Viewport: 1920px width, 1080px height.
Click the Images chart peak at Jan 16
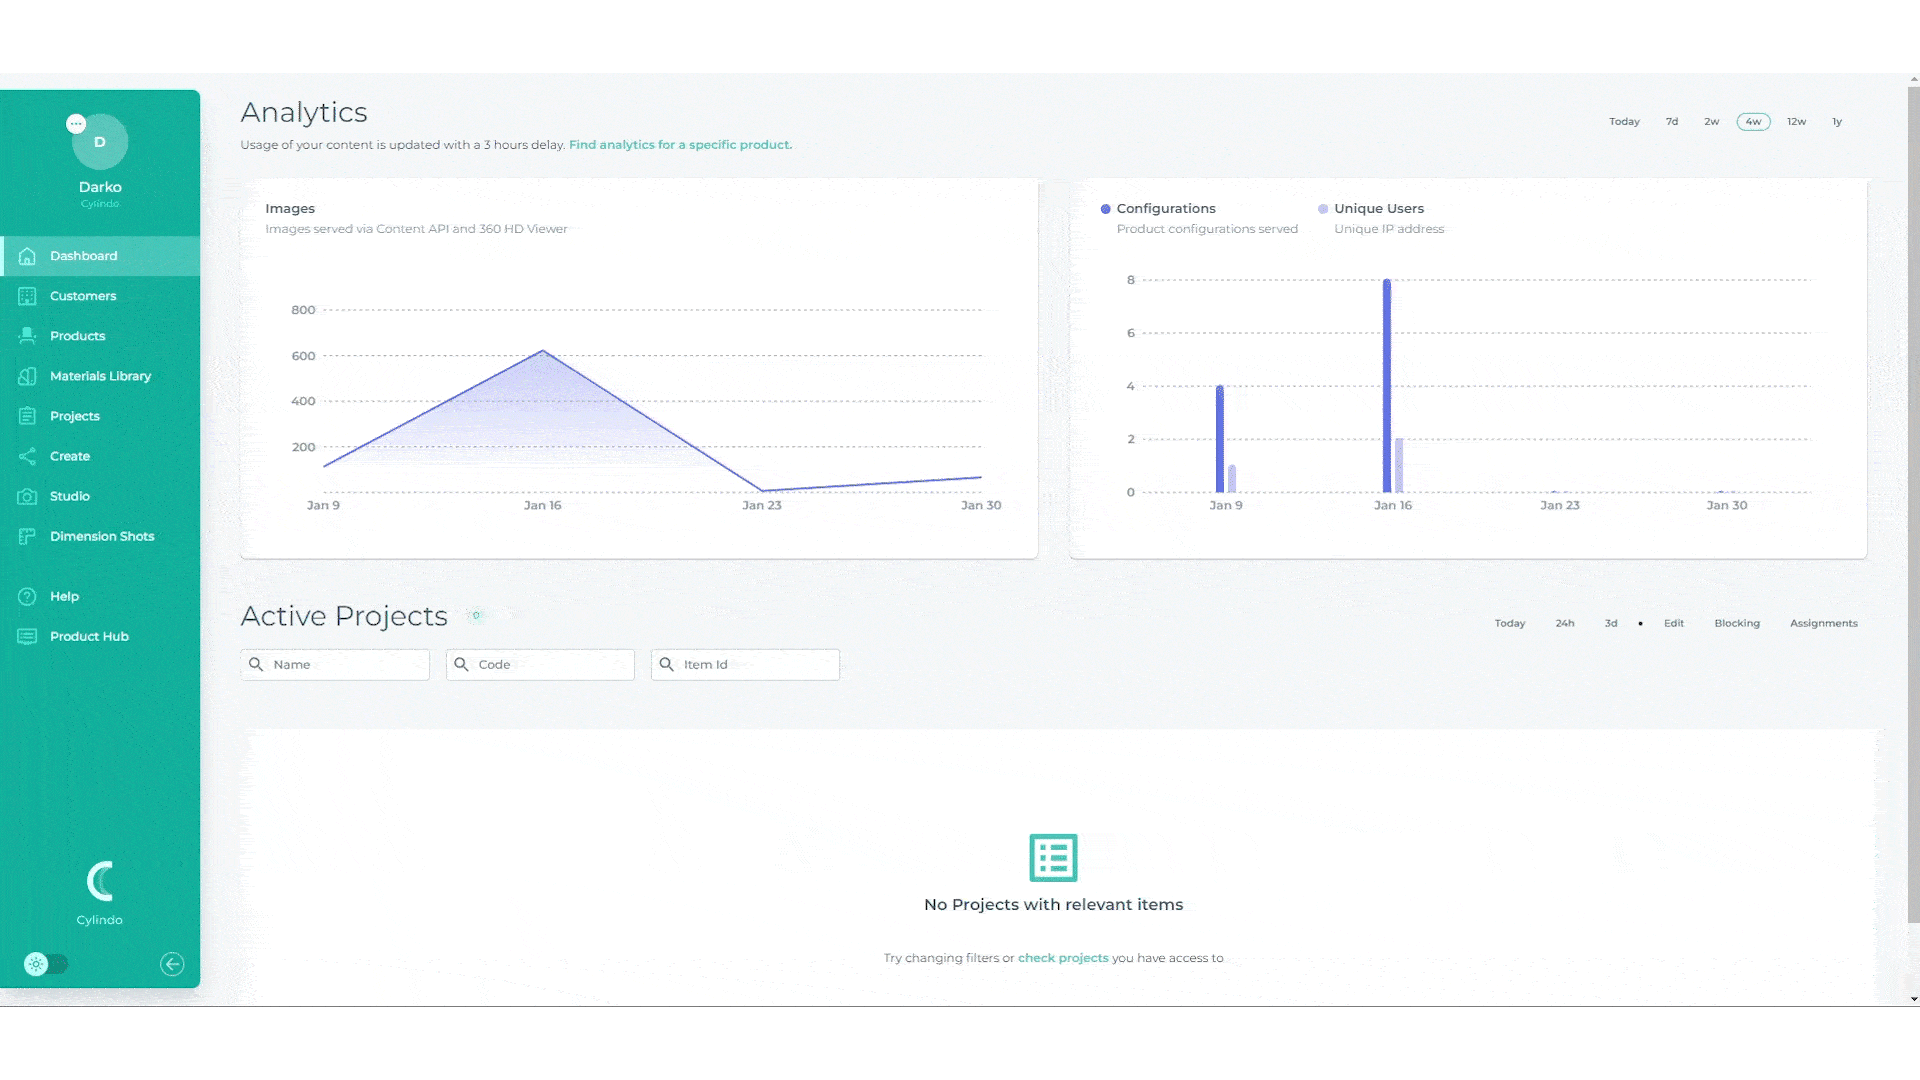[543, 351]
